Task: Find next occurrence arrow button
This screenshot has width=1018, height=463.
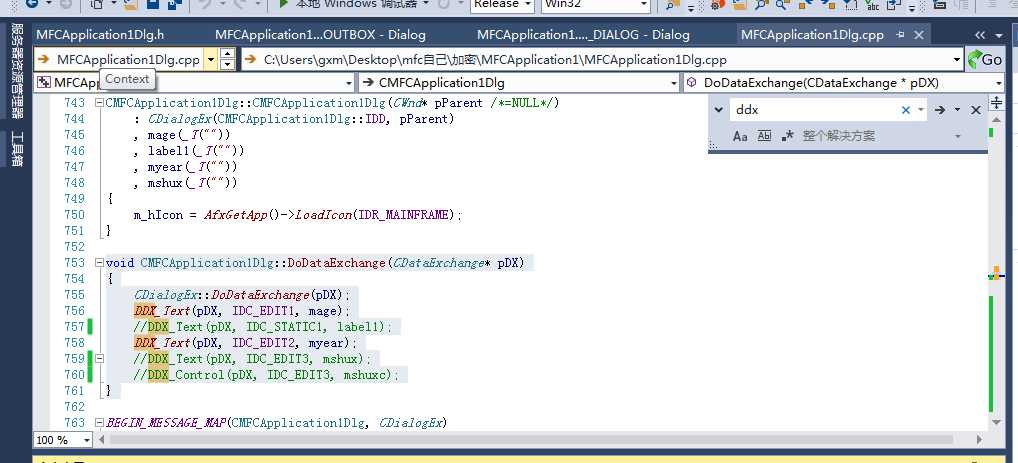Action: (939, 110)
